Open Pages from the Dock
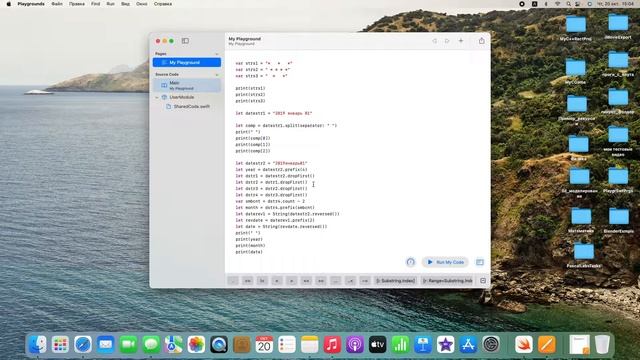The height and width of the screenshot is (360, 640). (x=547, y=345)
